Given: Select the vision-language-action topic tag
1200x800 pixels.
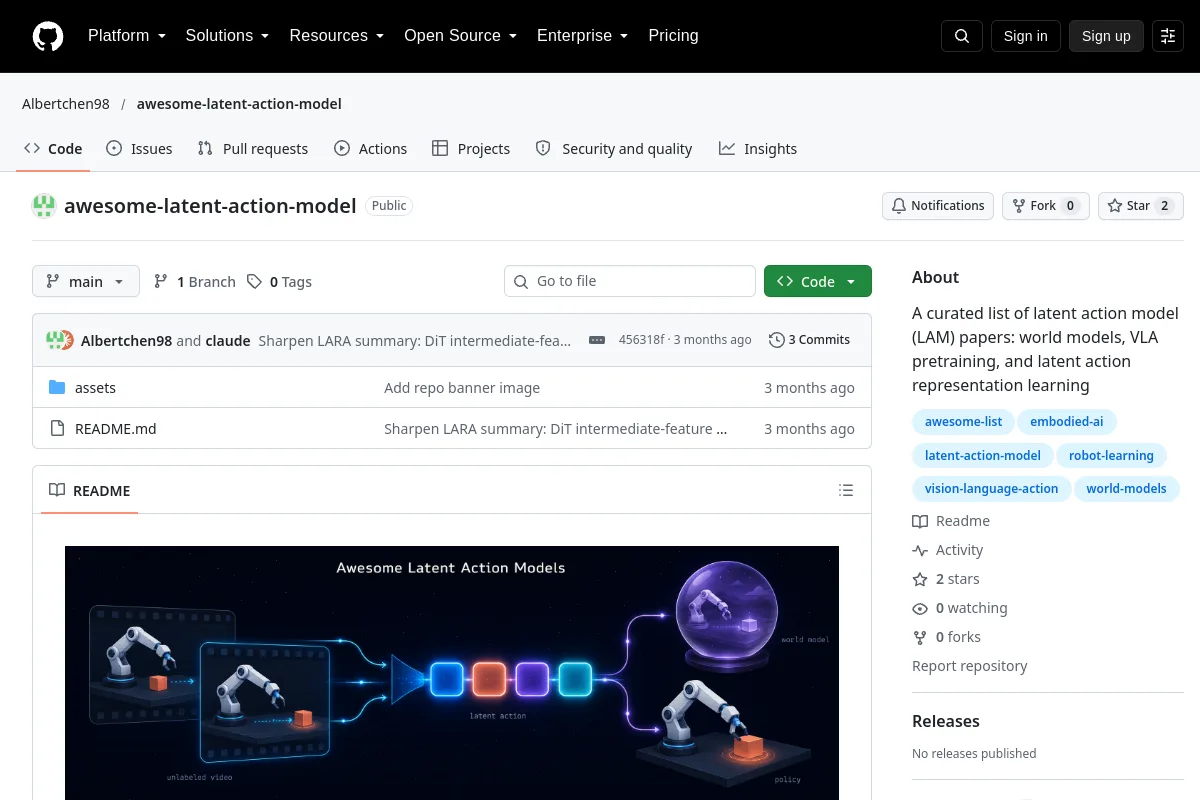Looking at the screenshot, I should click(x=991, y=489).
